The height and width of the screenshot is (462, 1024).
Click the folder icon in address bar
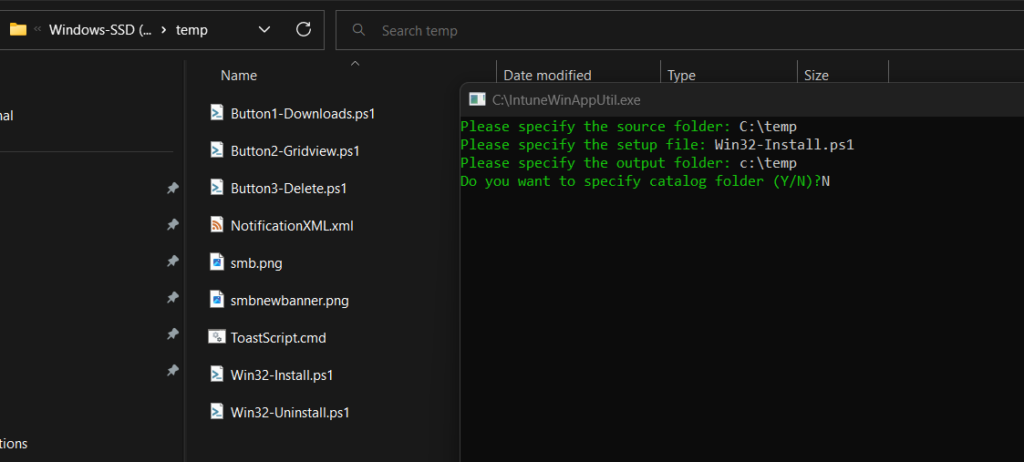tap(17, 30)
